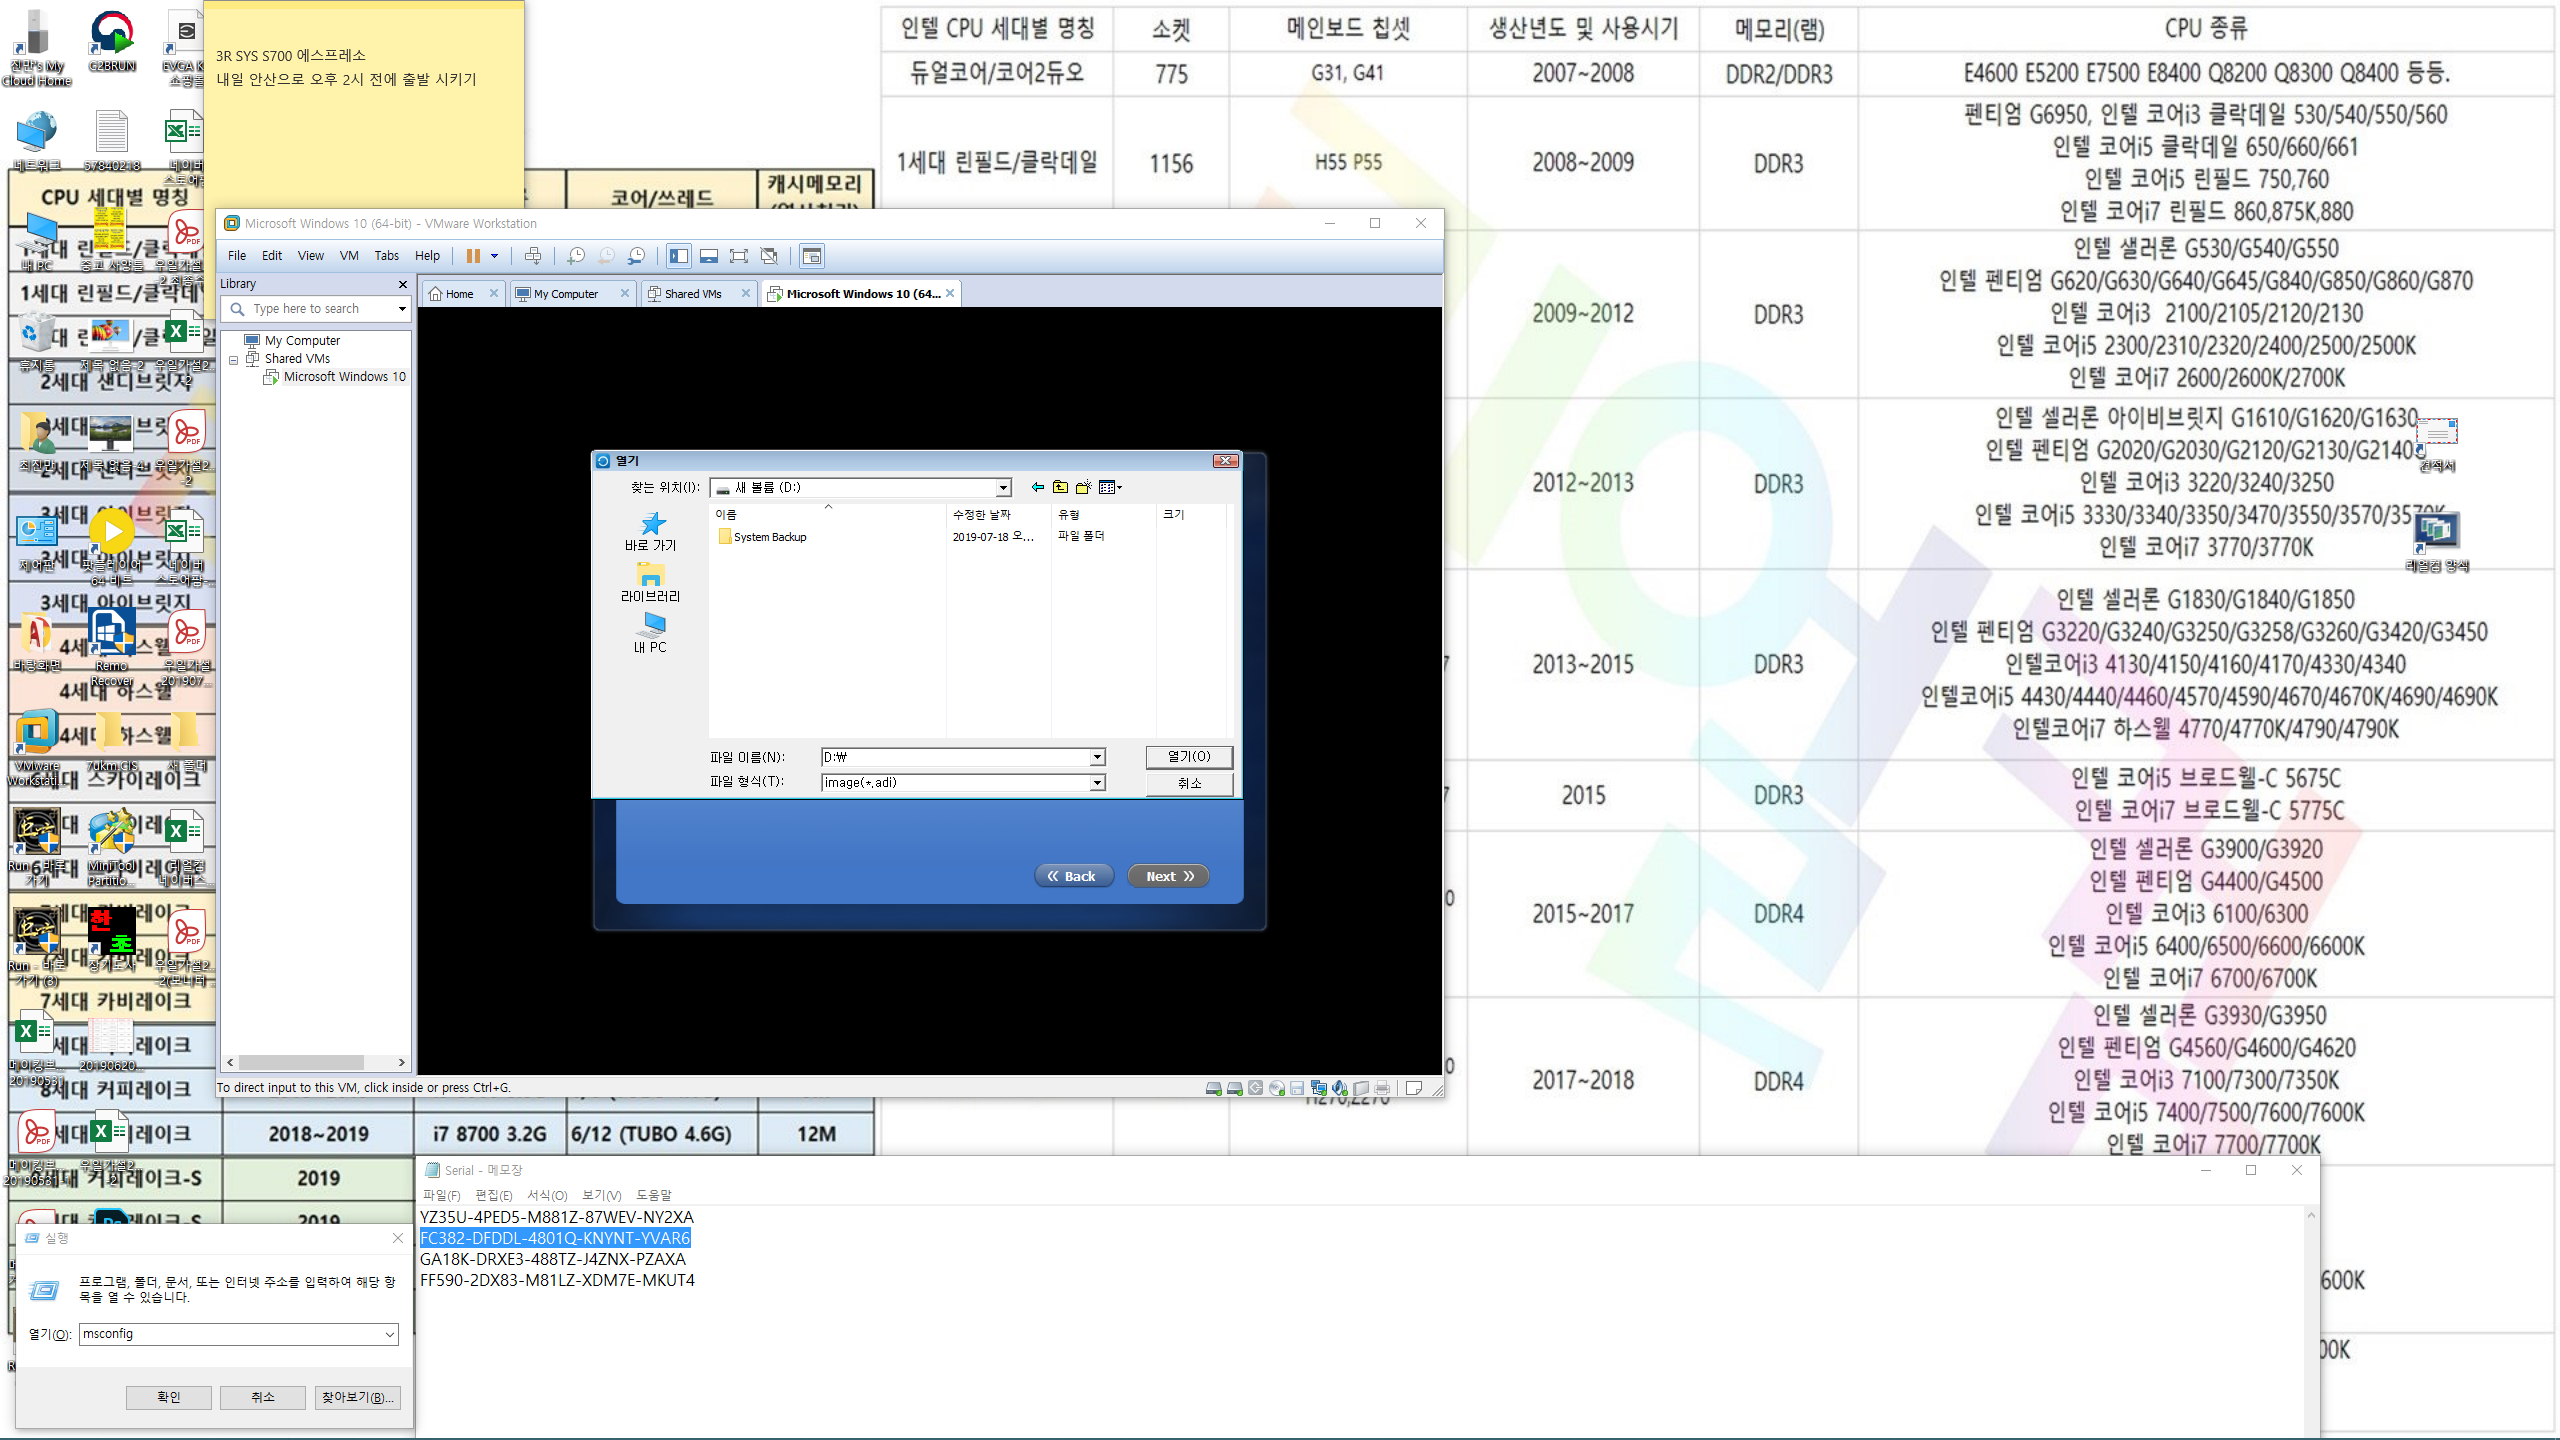Toggle the thumbnail bar view icon
Screen dimensions: 2560x1440
[x=709, y=256]
